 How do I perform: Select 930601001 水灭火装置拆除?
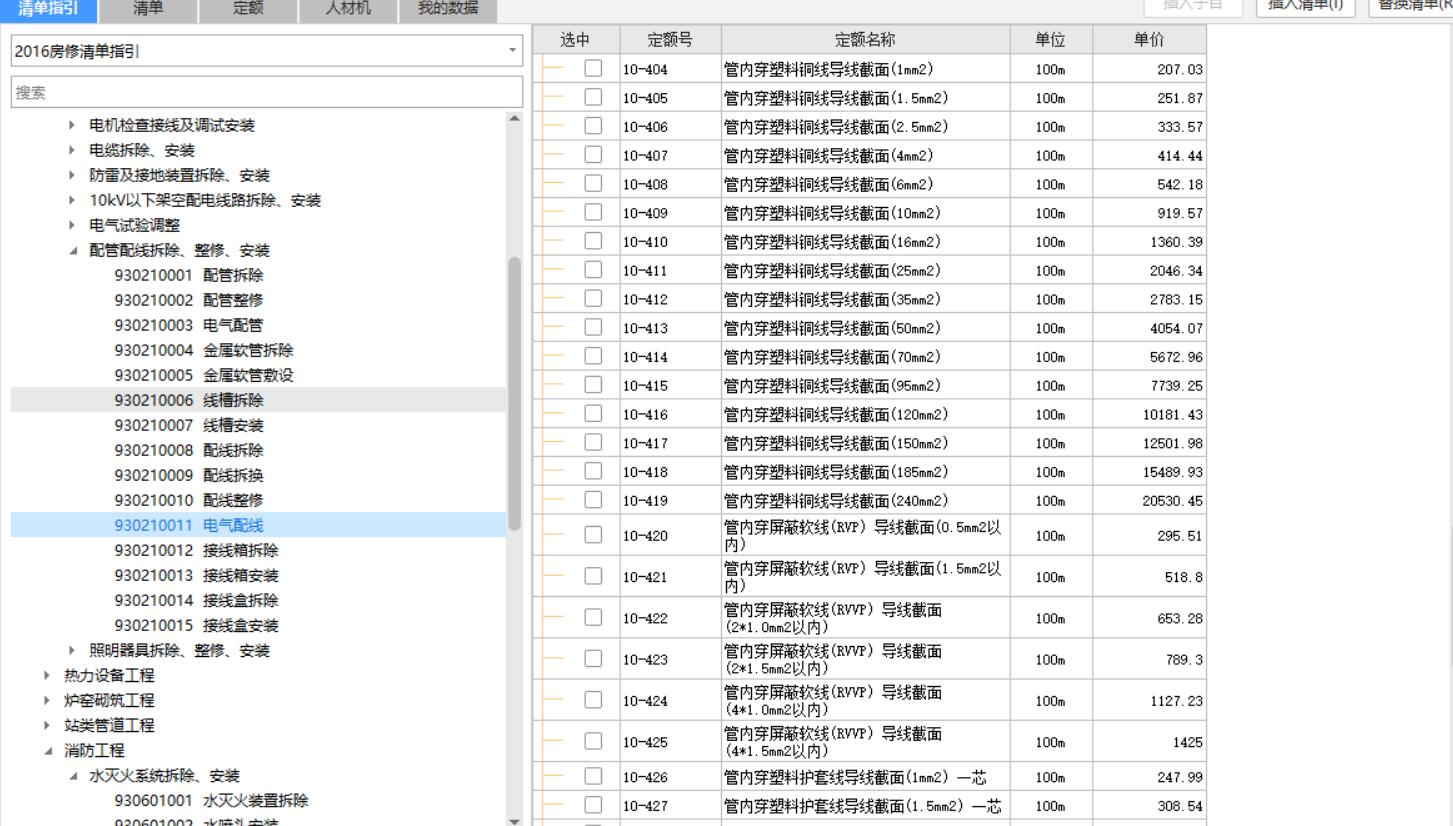tap(211, 800)
